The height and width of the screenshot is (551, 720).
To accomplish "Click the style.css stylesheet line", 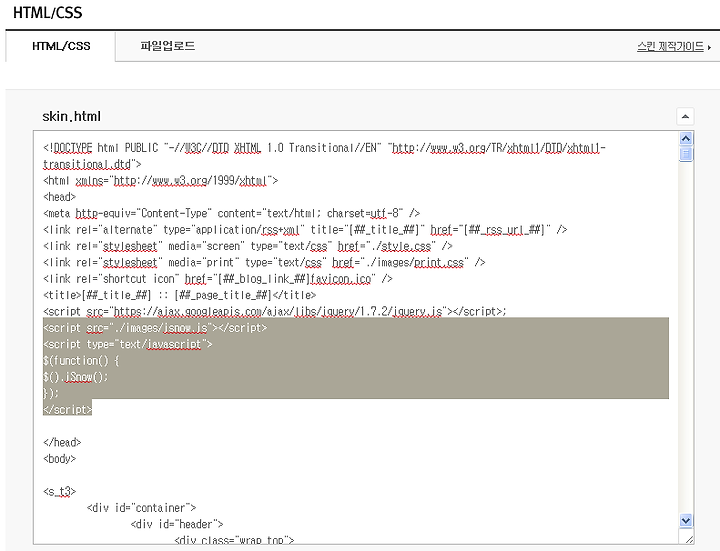I will point(248,246).
